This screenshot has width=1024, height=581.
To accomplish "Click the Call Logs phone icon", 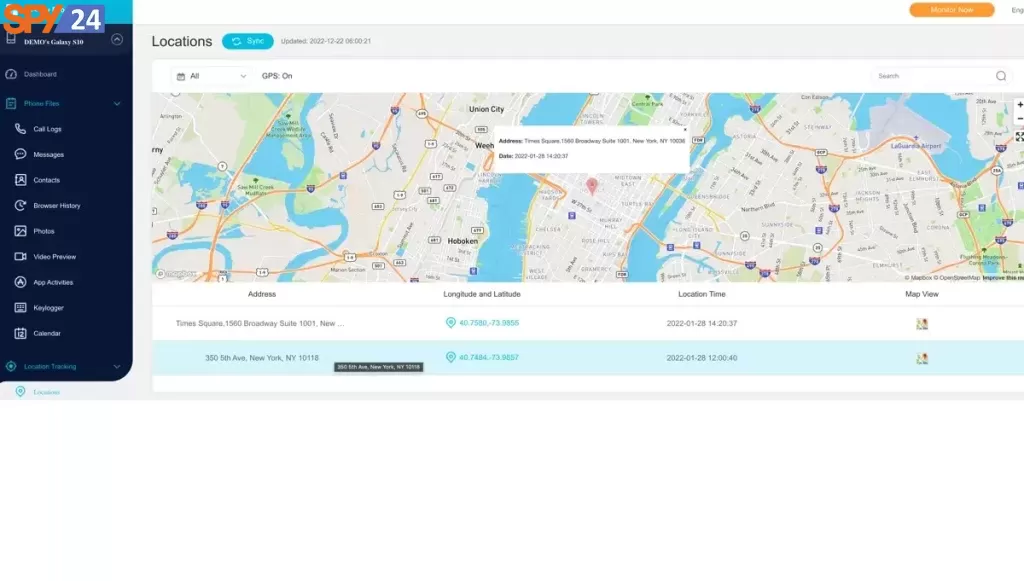I will pos(20,129).
